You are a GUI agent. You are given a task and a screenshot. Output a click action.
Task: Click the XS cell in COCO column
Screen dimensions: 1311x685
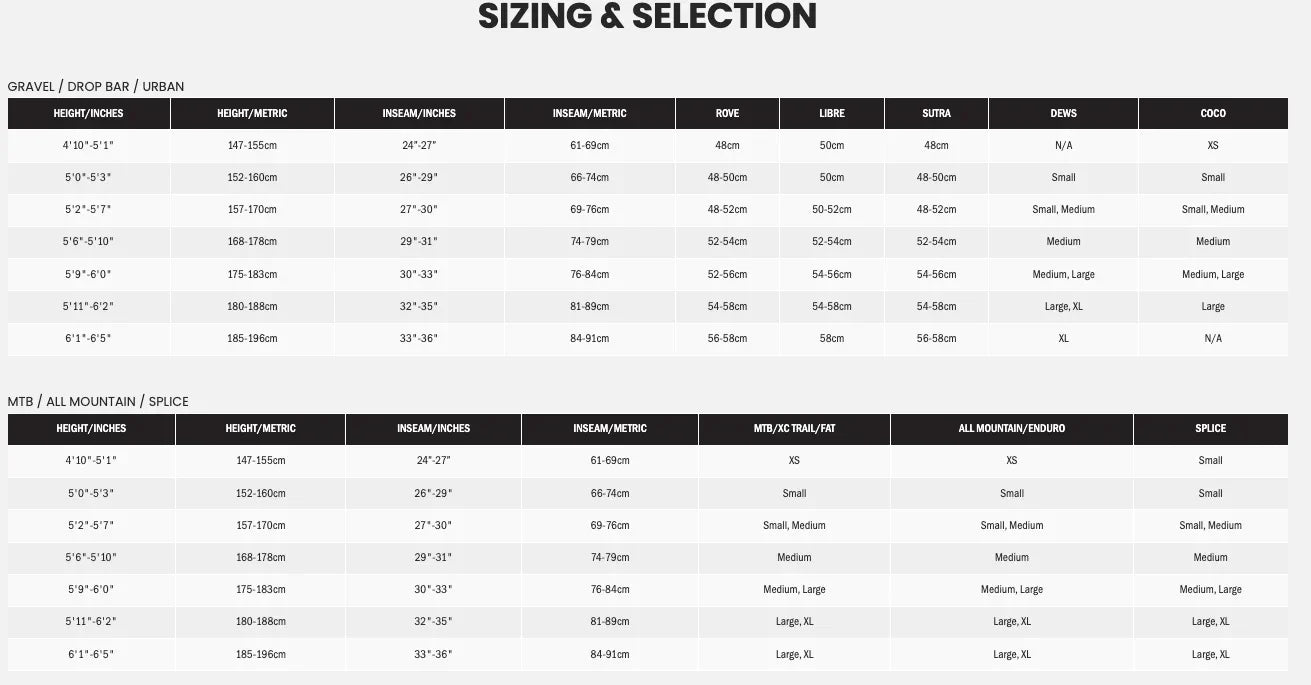[x=1212, y=146]
